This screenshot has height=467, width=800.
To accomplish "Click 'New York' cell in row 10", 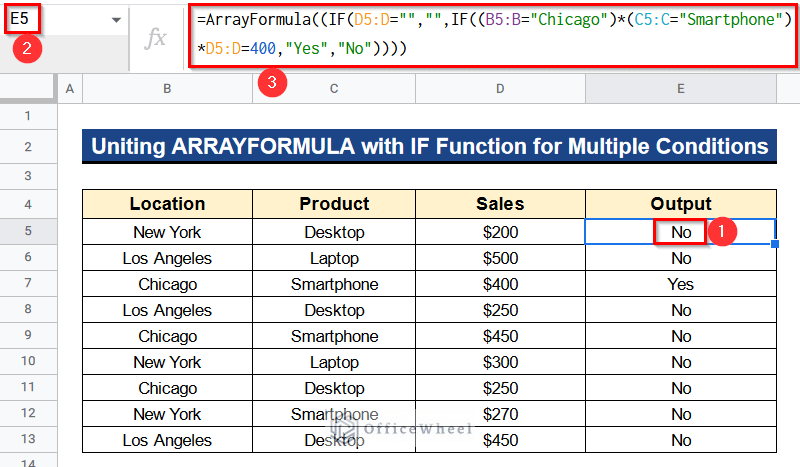I will (167, 362).
